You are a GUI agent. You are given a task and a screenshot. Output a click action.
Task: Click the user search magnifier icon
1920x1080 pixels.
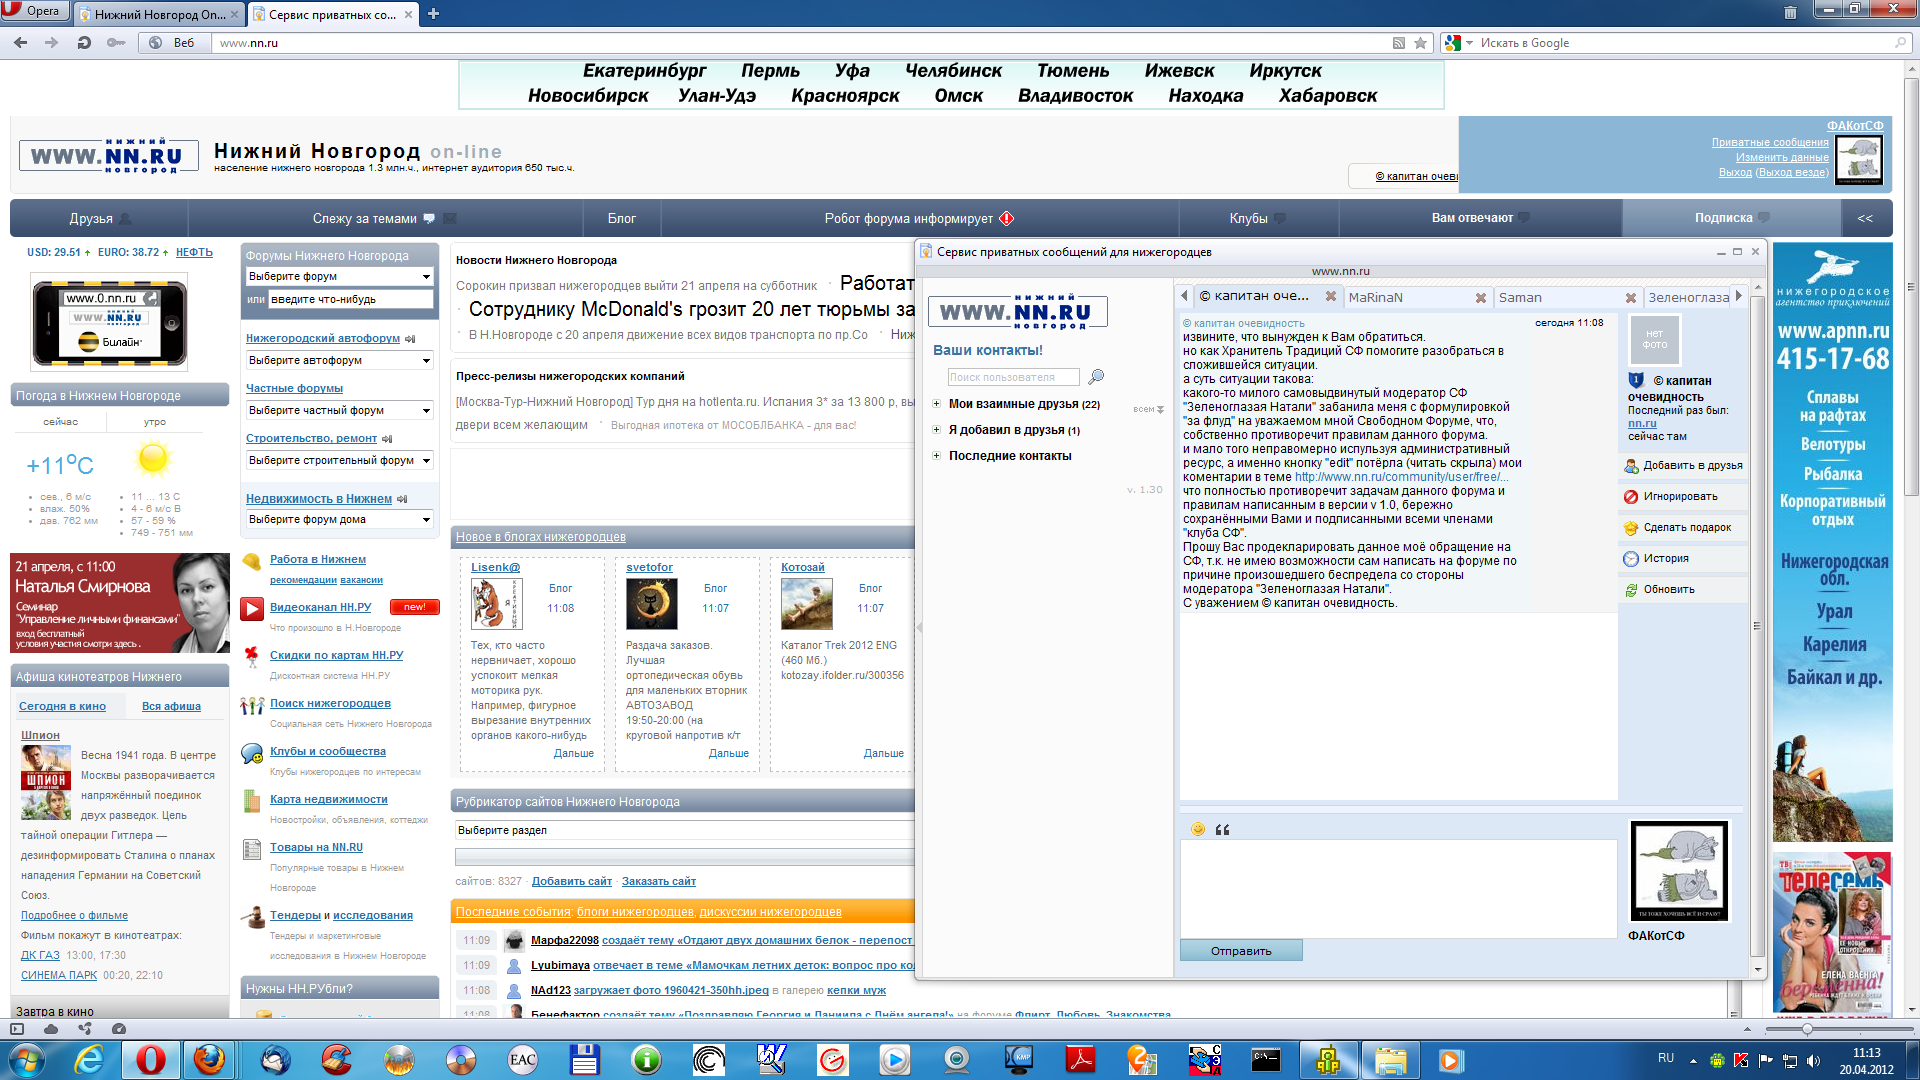point(1096,377)
